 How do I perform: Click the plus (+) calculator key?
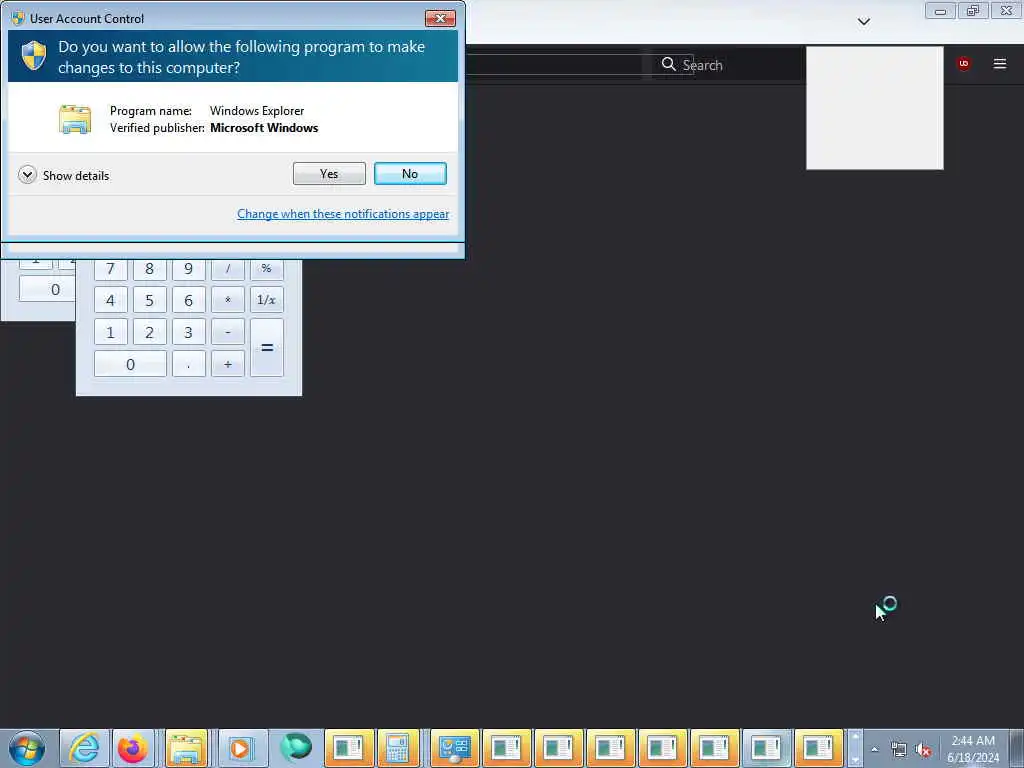[x=228, y=364]
